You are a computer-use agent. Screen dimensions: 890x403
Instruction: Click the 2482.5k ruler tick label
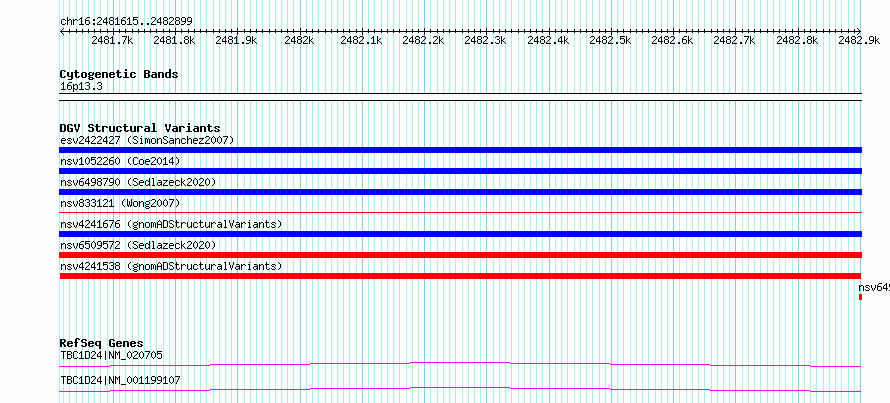(x=611, y=40)
